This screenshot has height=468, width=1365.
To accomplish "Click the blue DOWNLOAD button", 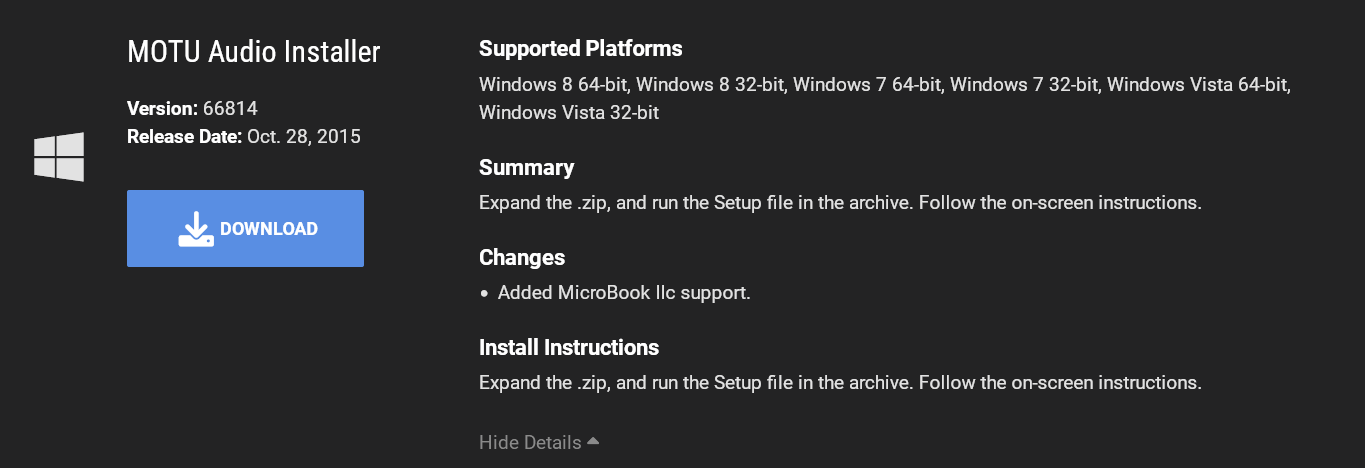I will tap(245, 229).
